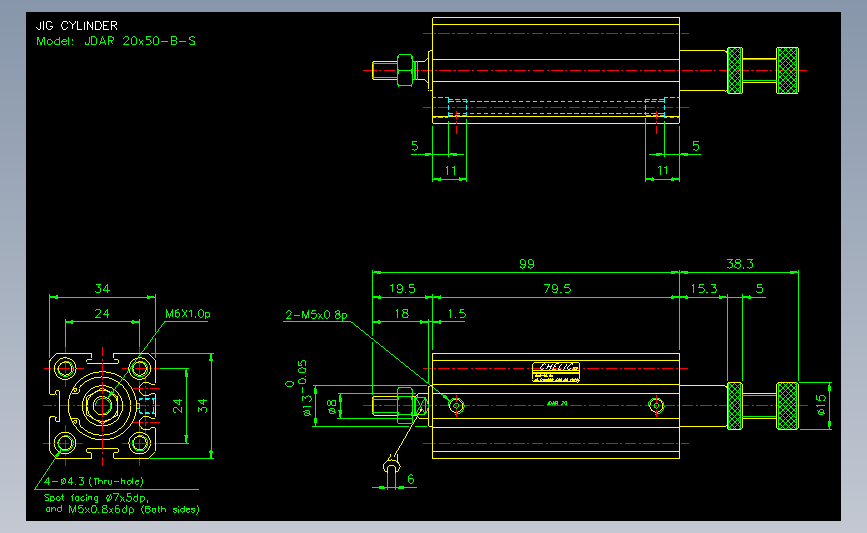Click the JIG CYLINDER title text

(76, 25)
